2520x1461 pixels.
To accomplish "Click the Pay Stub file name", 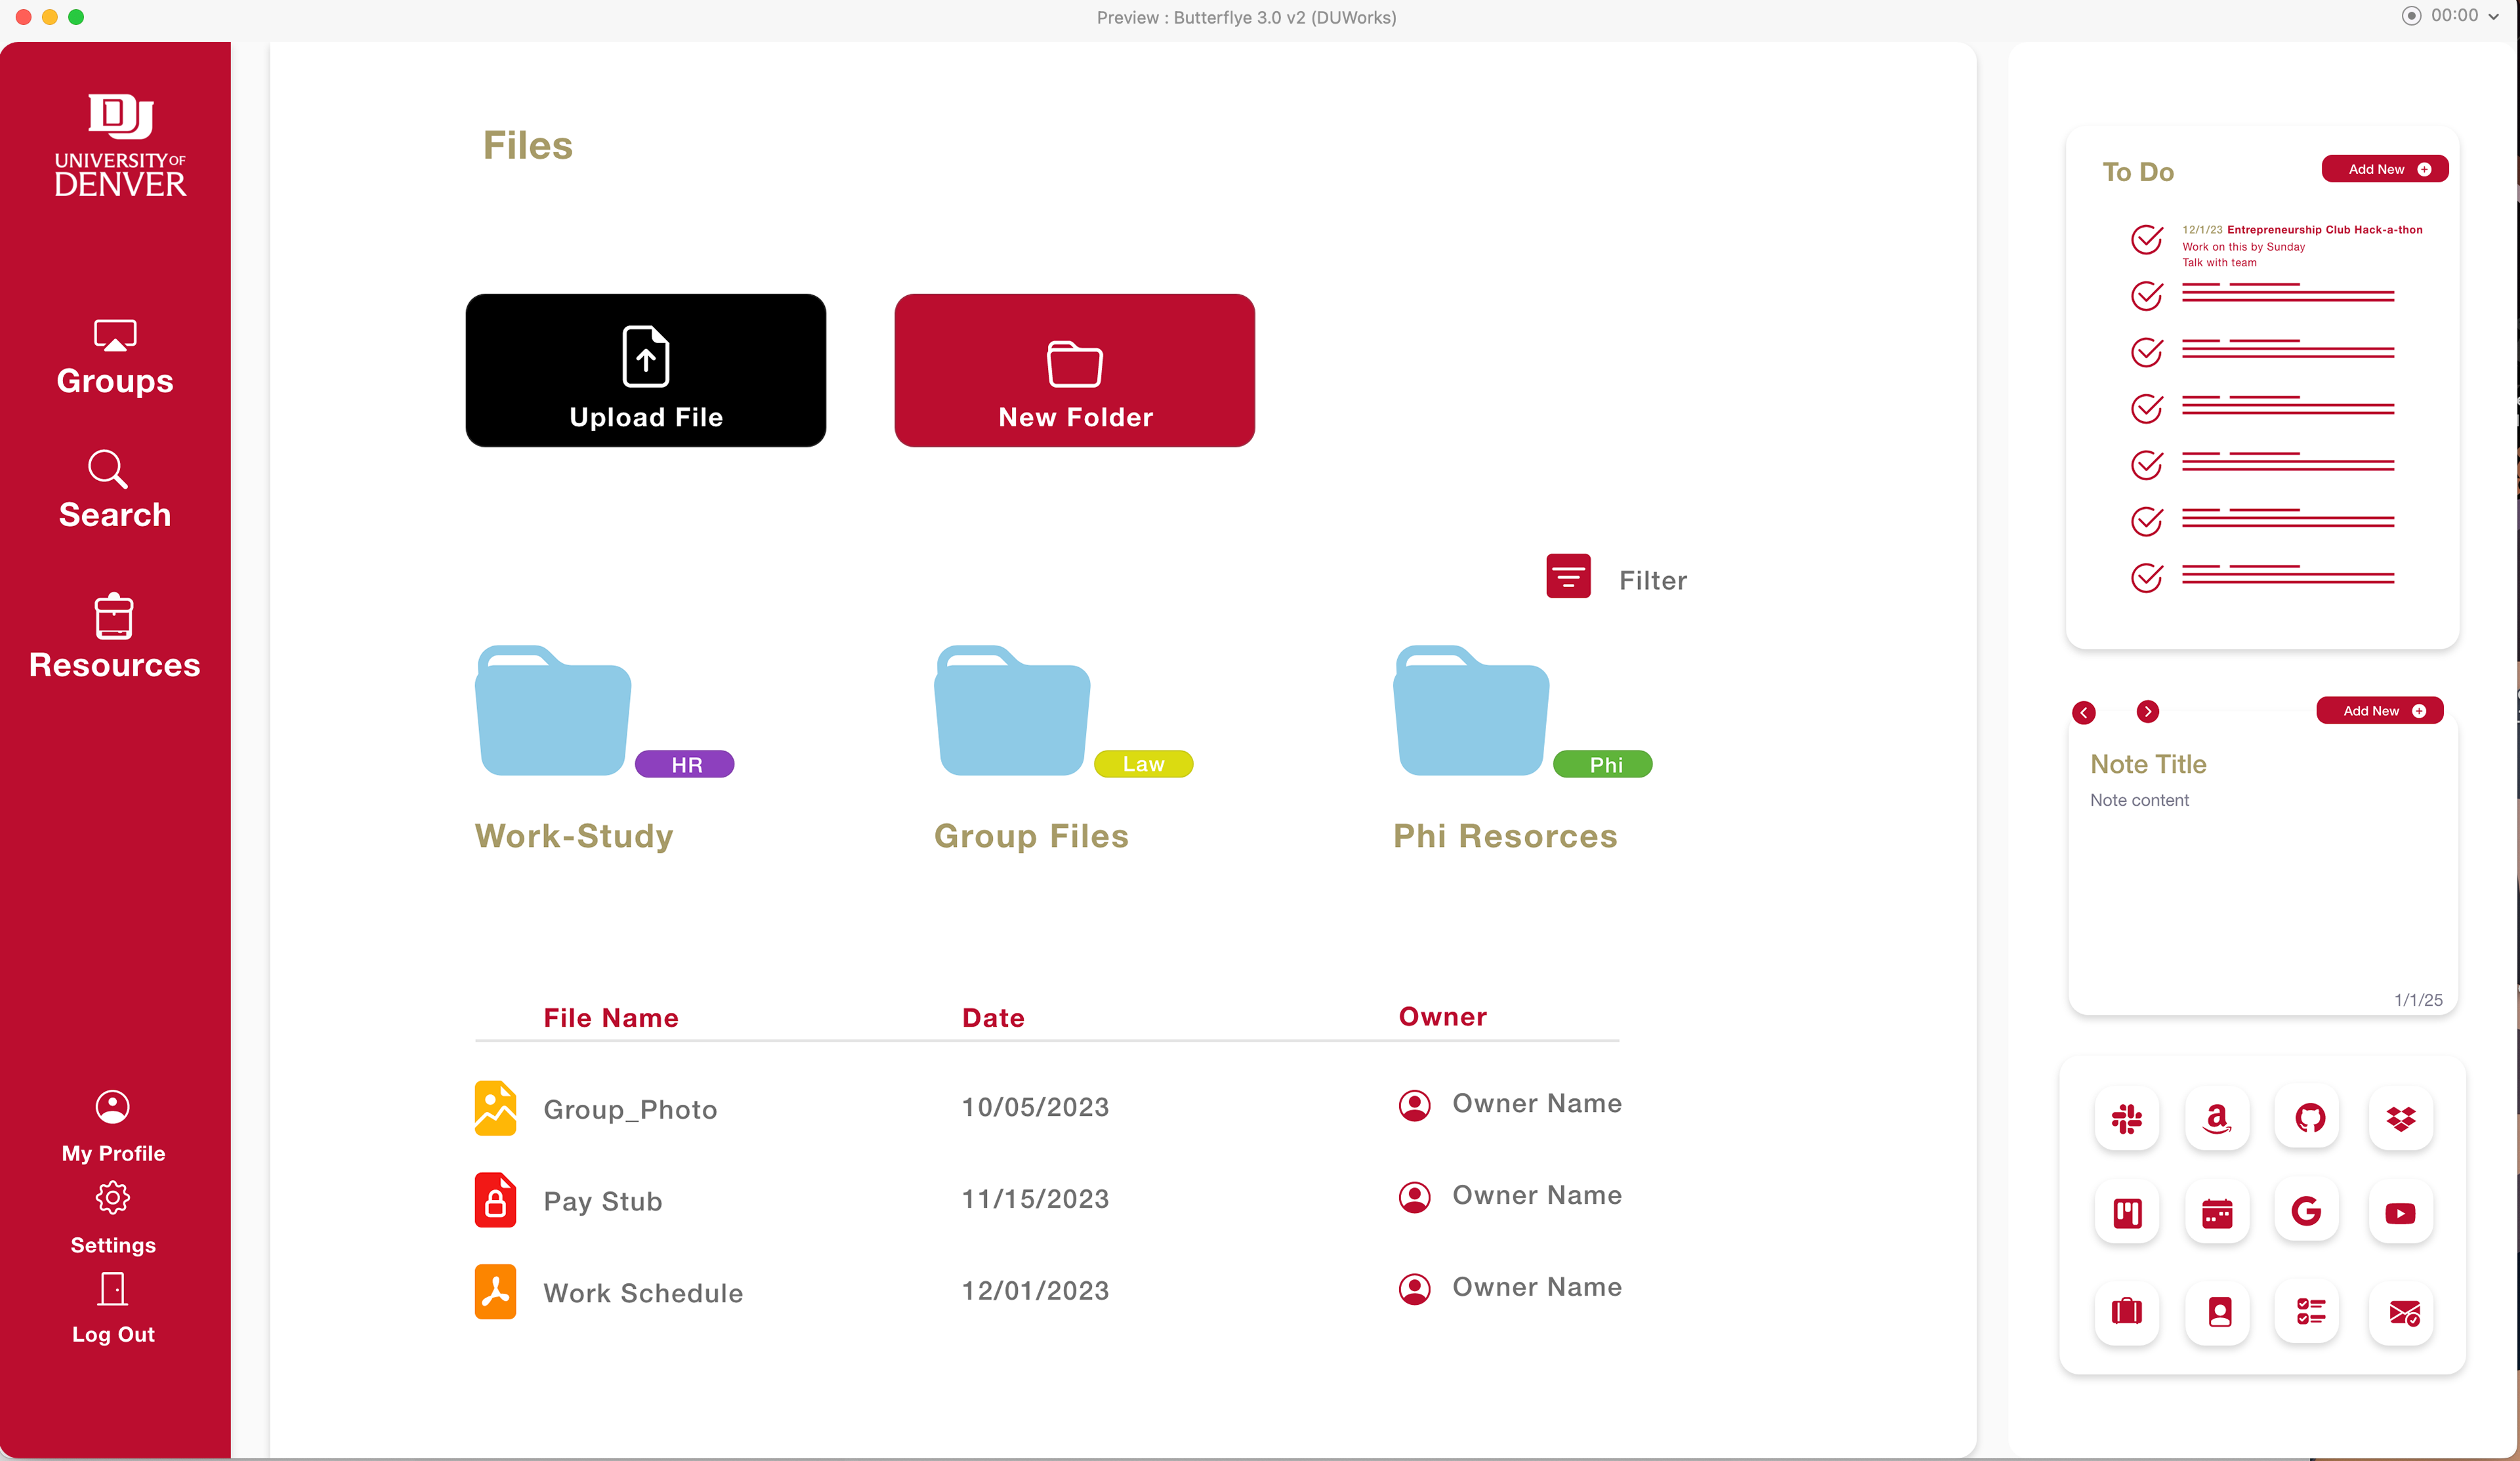I will click(x=603, y=1201).
